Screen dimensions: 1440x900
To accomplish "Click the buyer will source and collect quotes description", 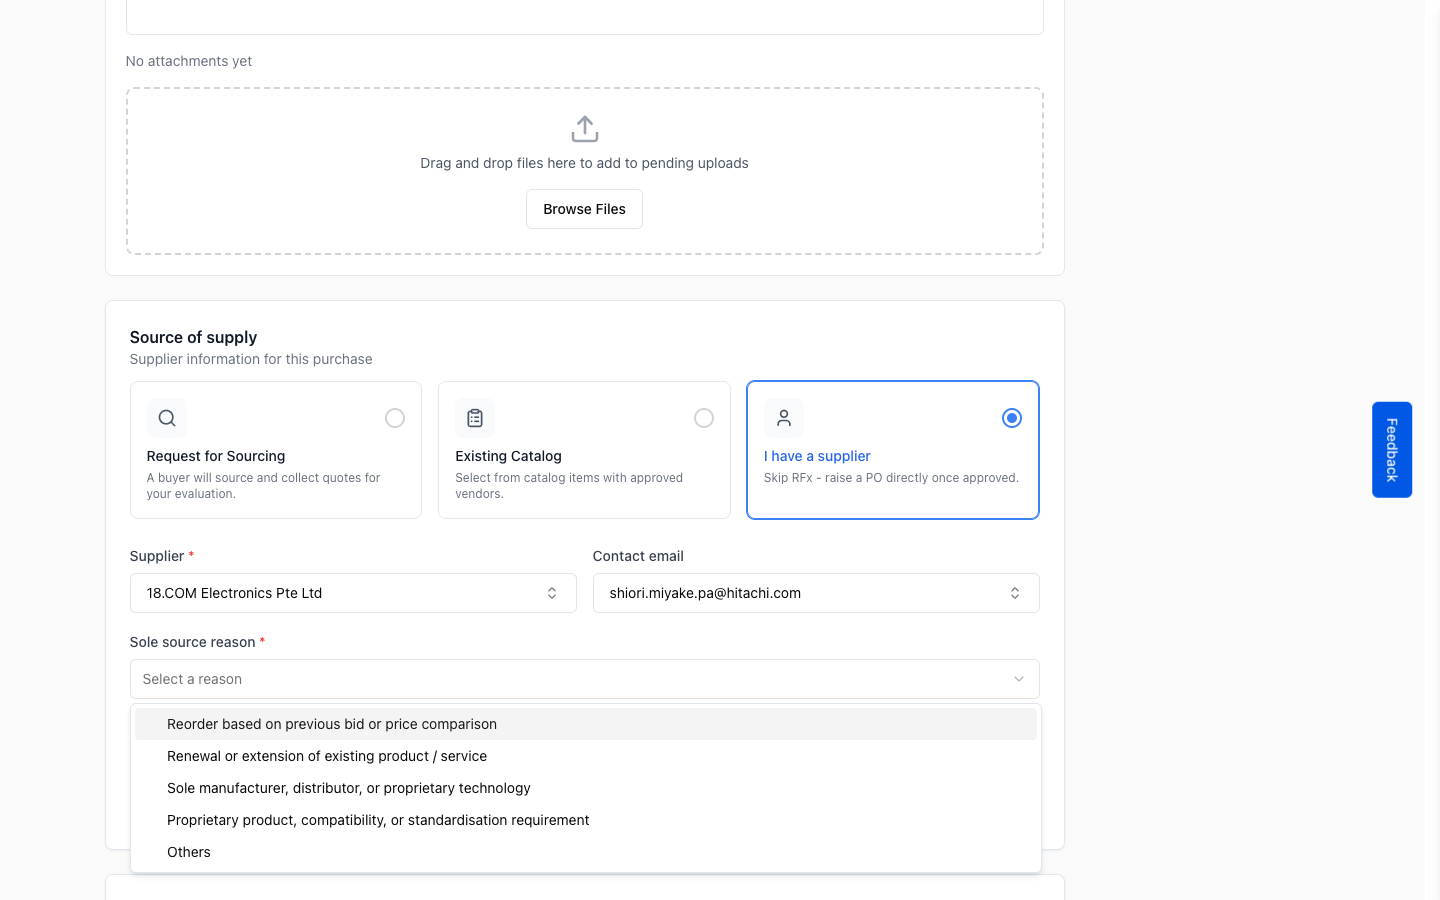I will [263, 486].
